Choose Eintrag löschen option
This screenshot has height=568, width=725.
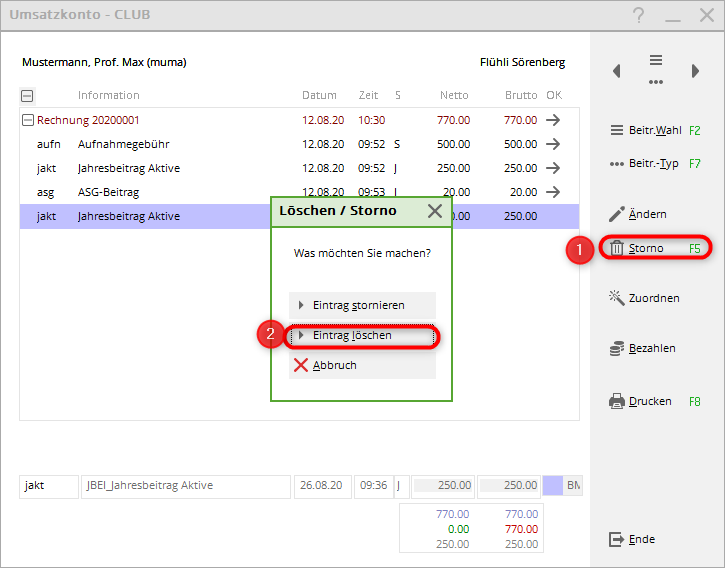point(361,336)
